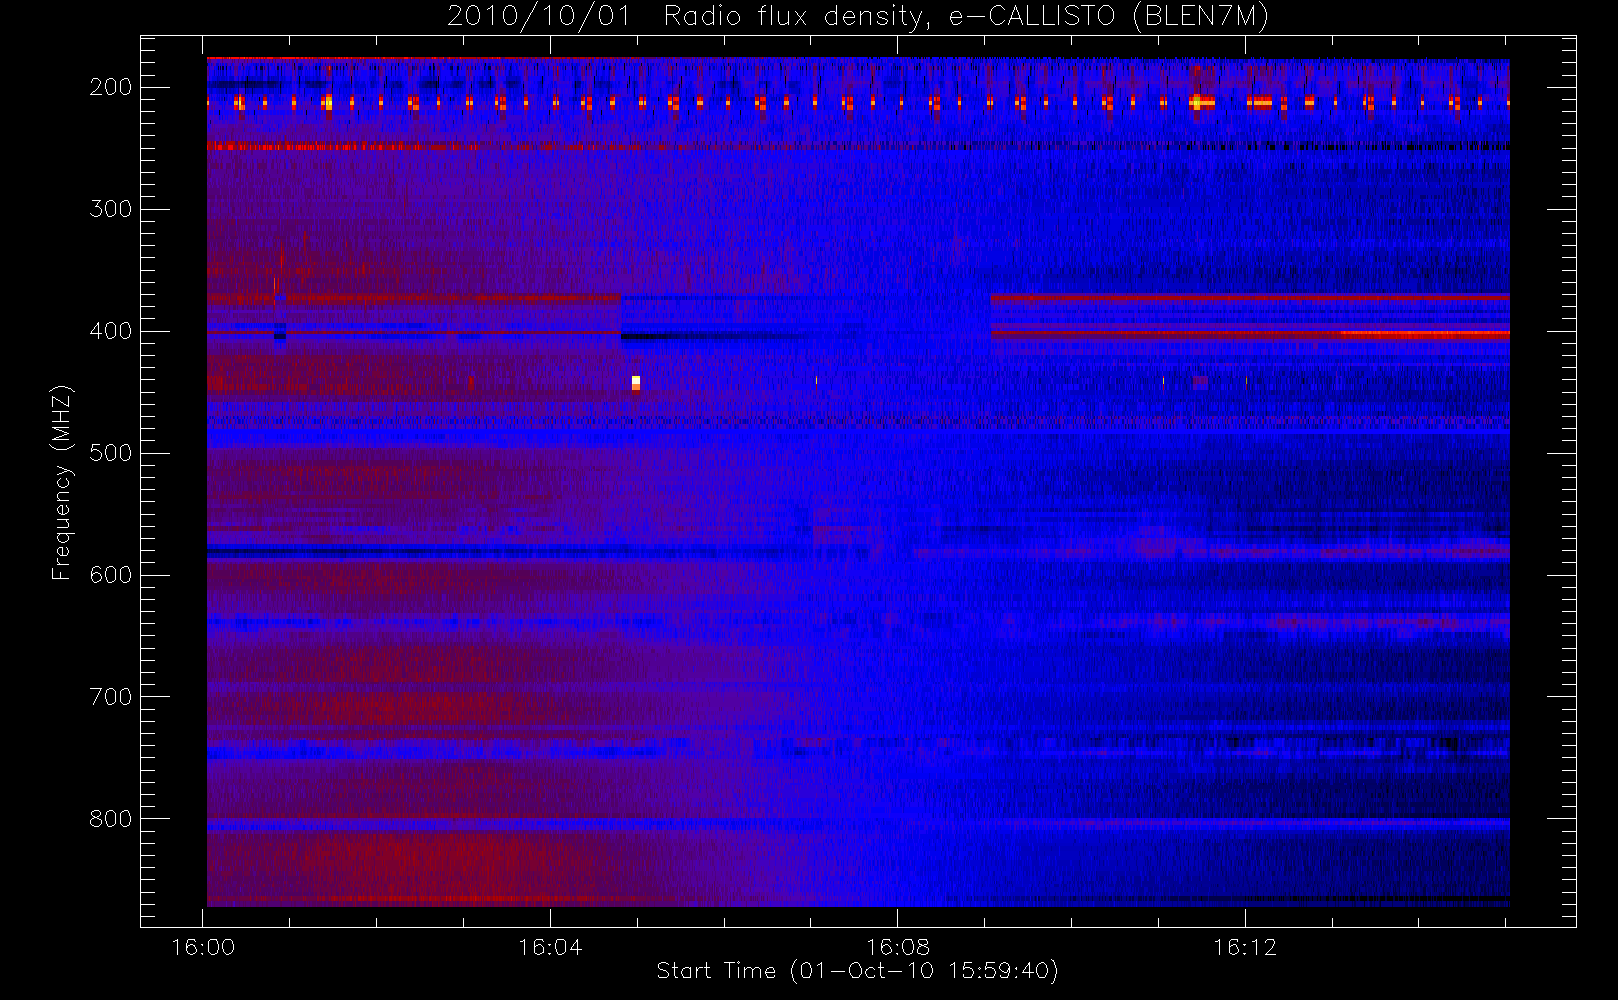Click the plot title 'Radio flux density, e-CALLISTO (BLEN7M)'
Image resolution: width=1618 pixels, height=1000 pixels.
966,17
